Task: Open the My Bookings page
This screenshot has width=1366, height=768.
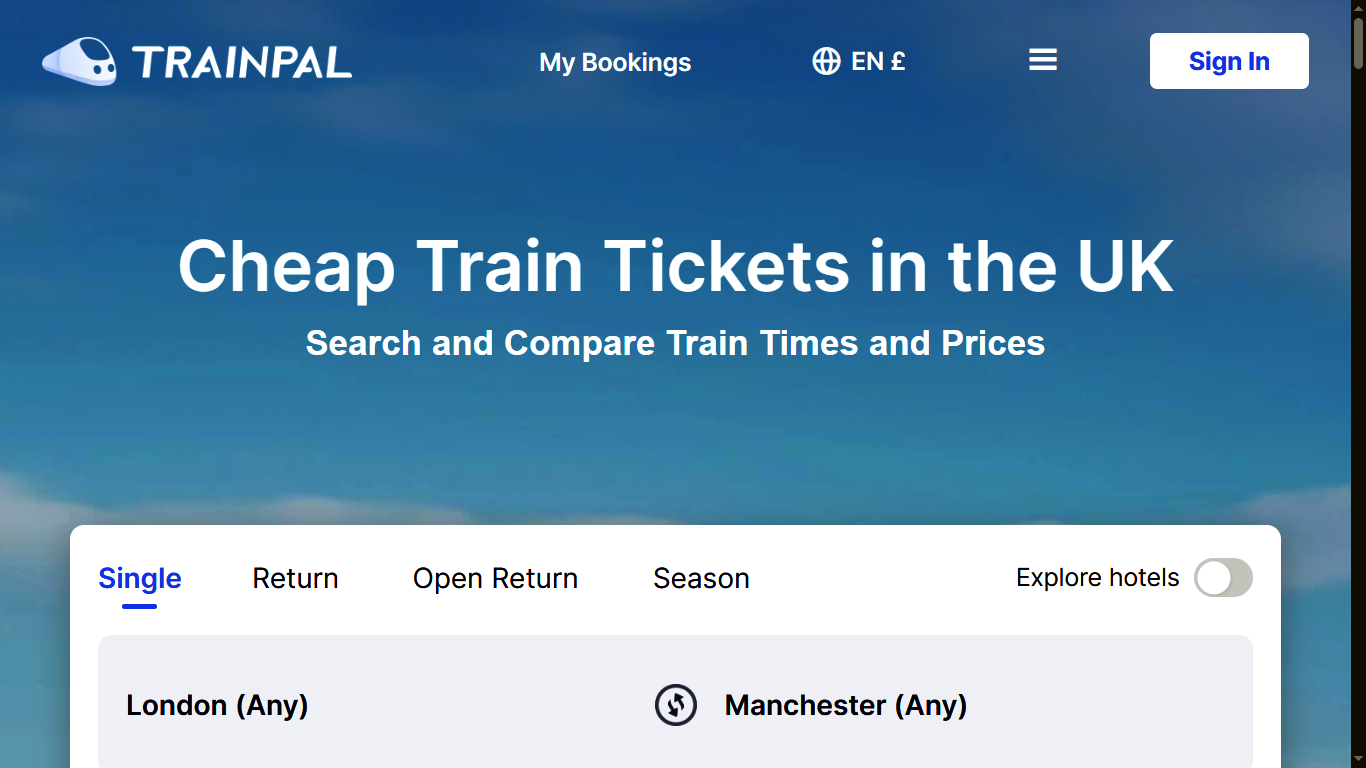Action: point(615,62)
